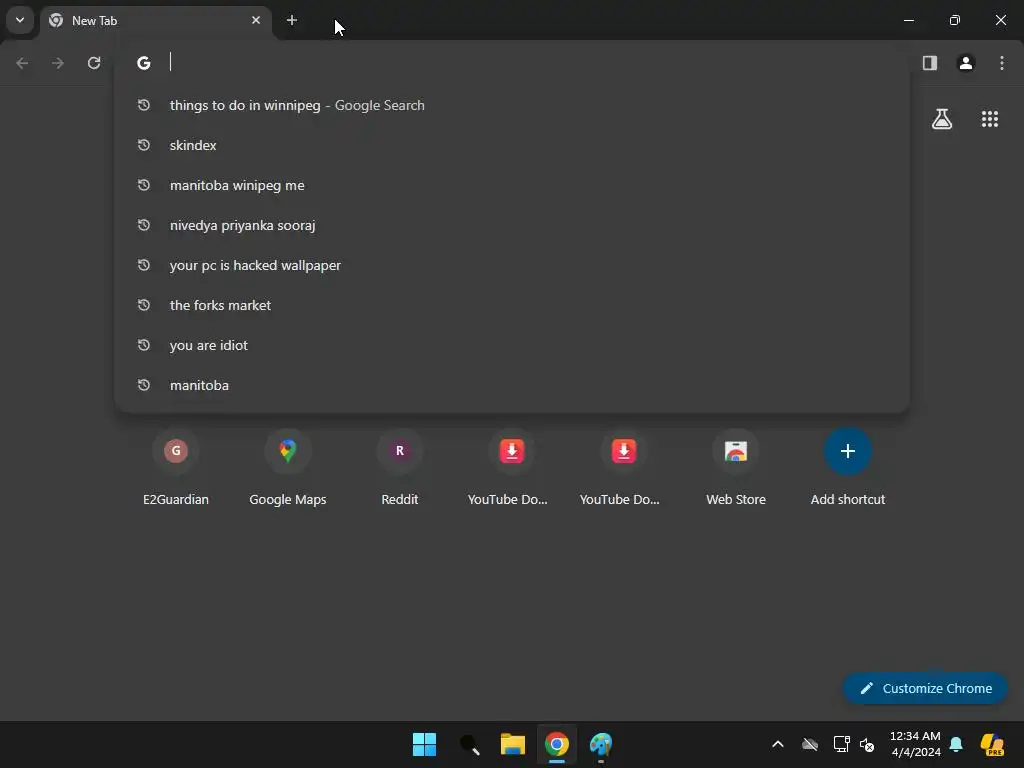
Task: Click the Chrome taskbar icon
Action: tap(557, 744)
